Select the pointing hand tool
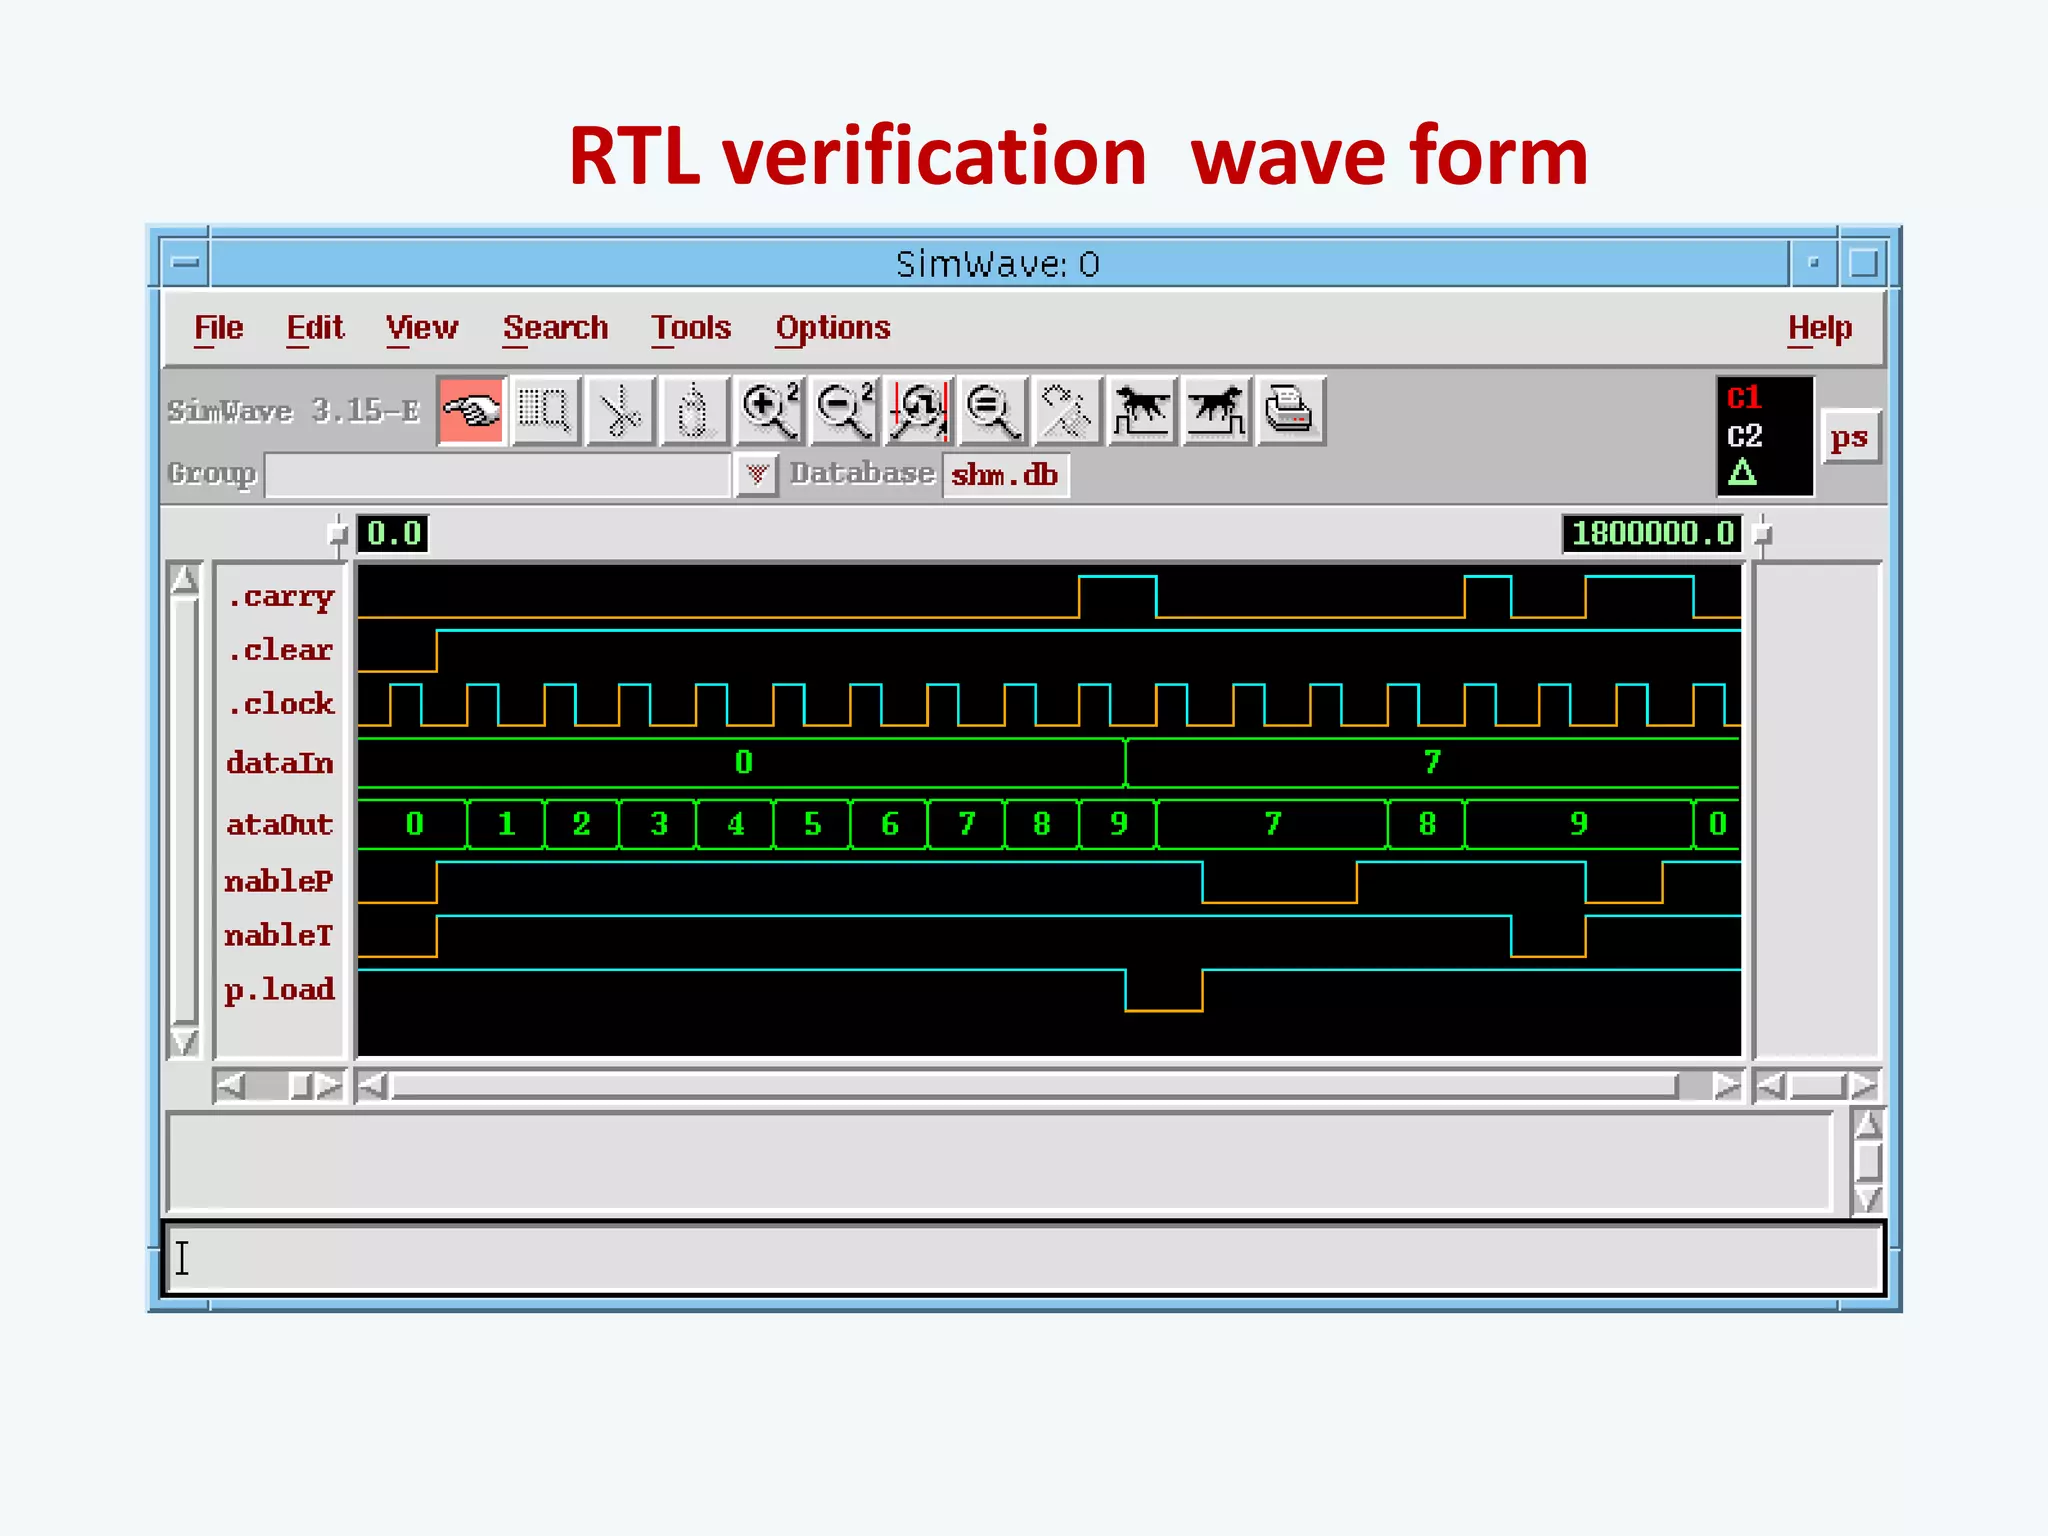The image size is (2048, 1536). tap(472, 410)
